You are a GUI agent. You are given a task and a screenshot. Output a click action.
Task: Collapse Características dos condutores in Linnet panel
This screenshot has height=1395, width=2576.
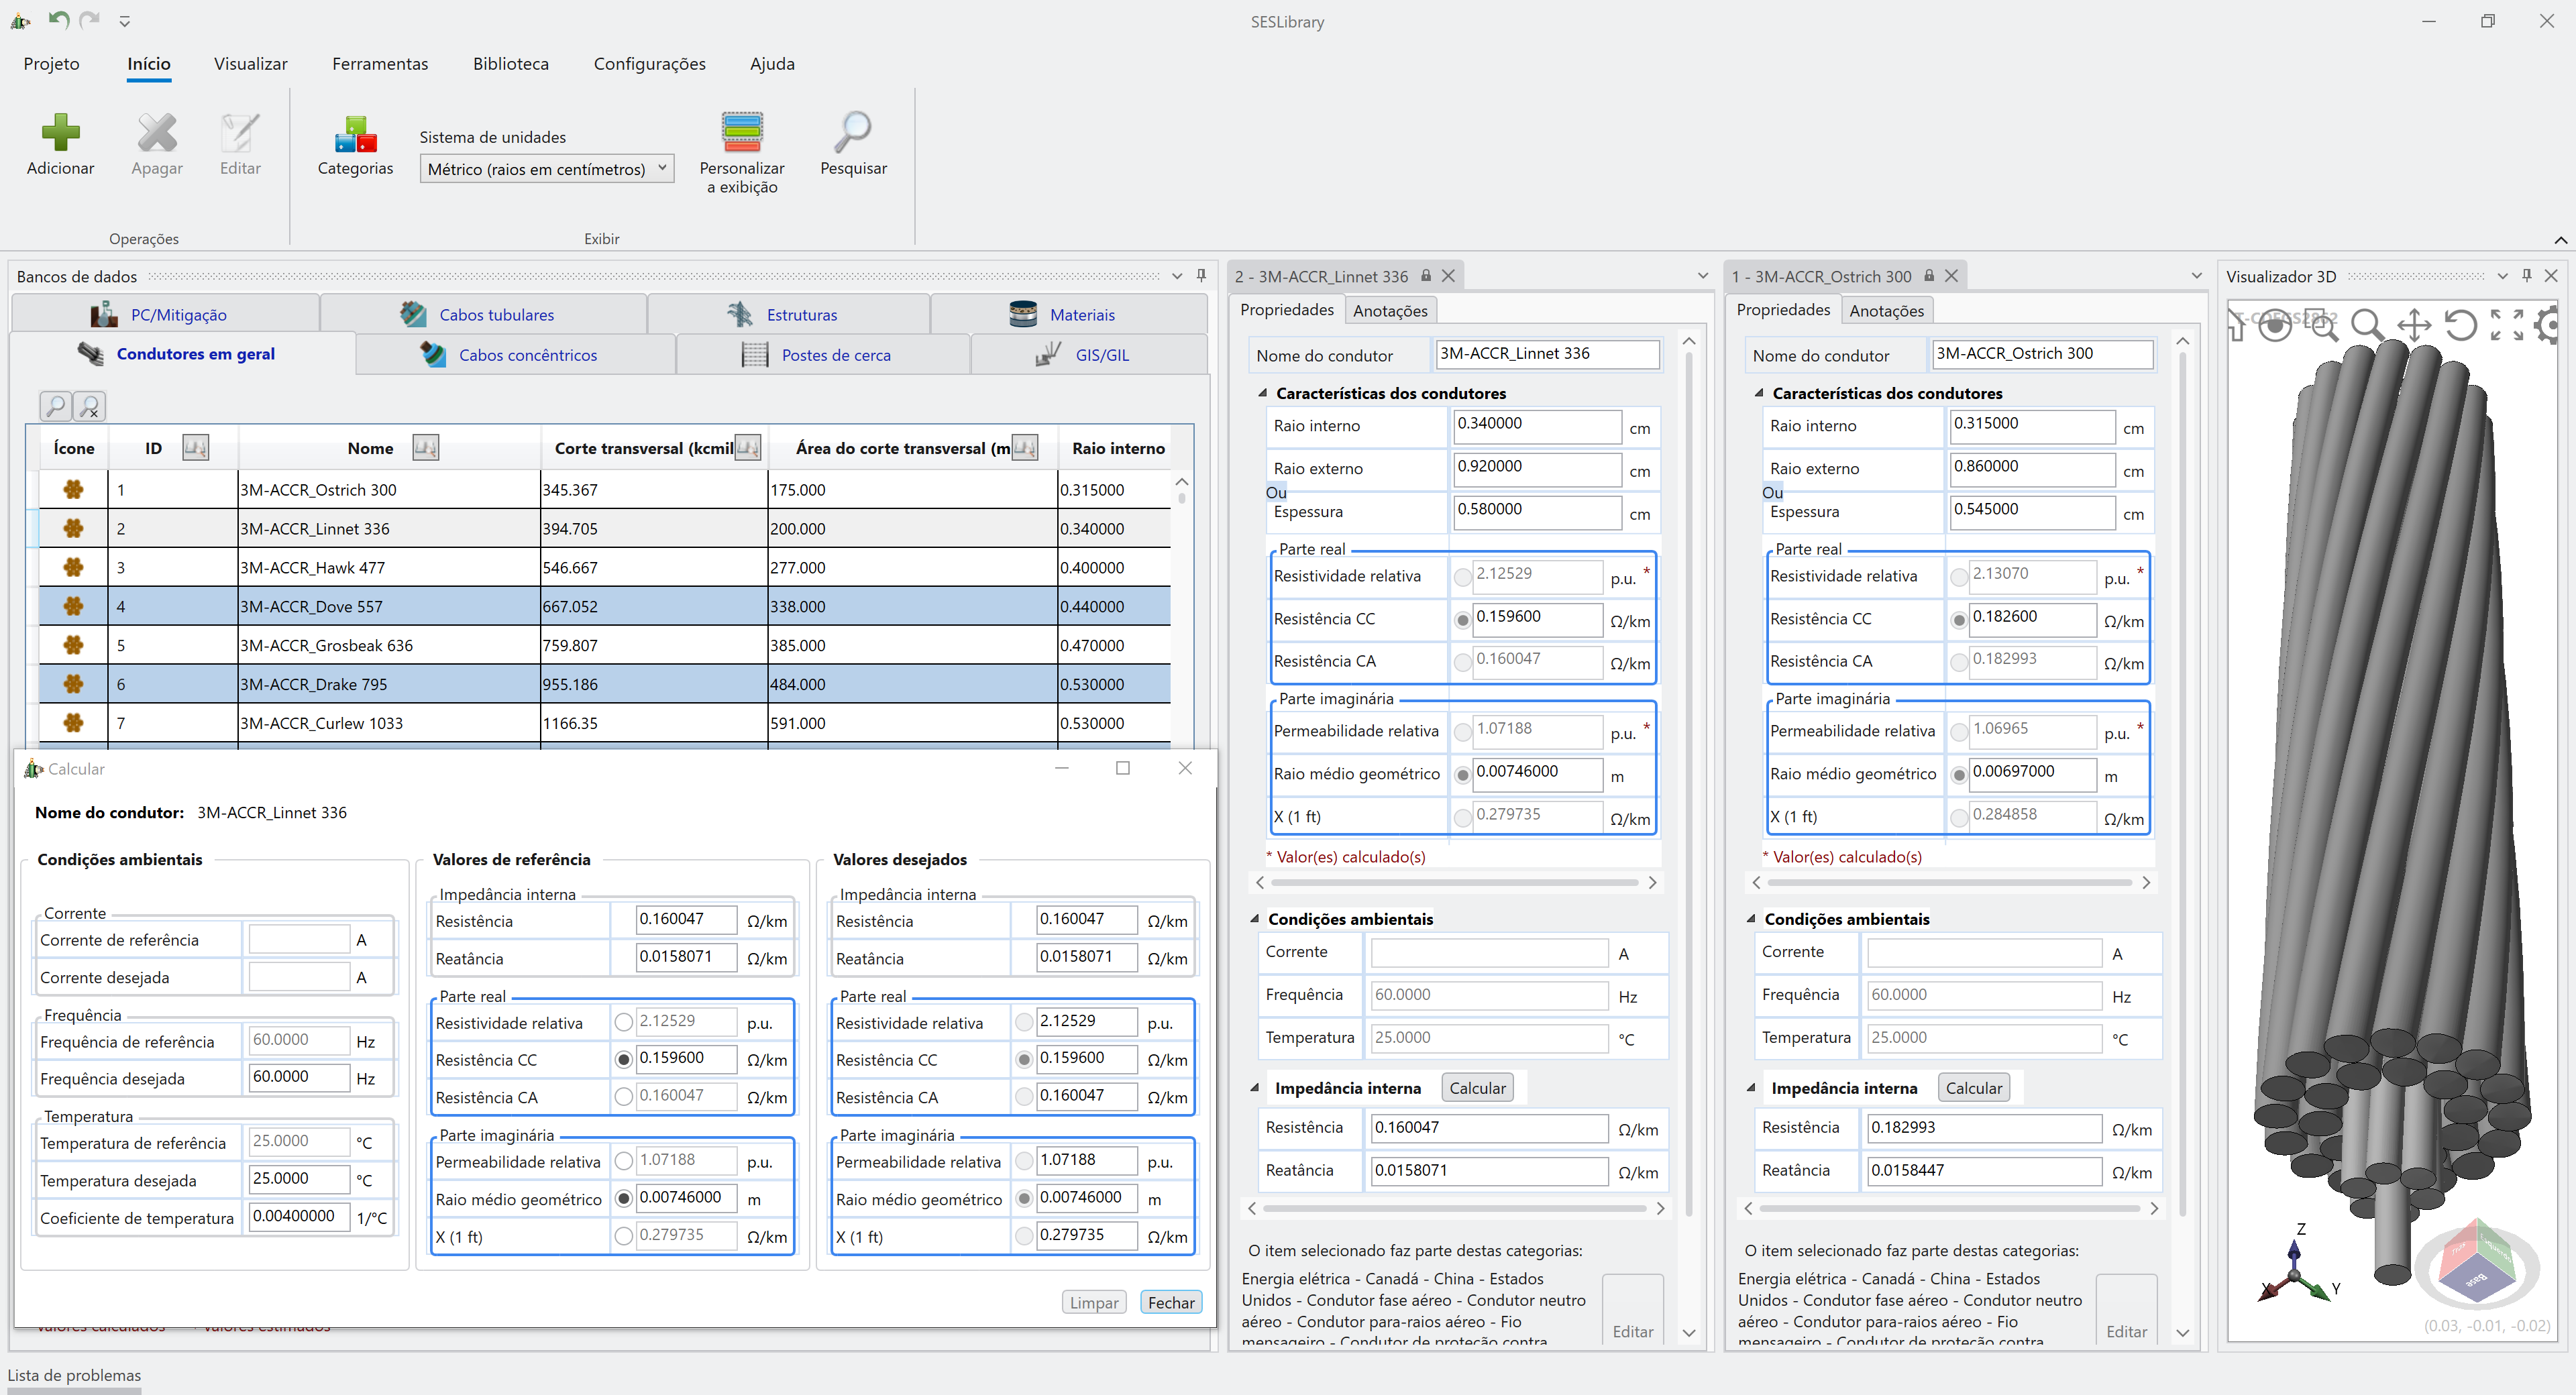1263,393
